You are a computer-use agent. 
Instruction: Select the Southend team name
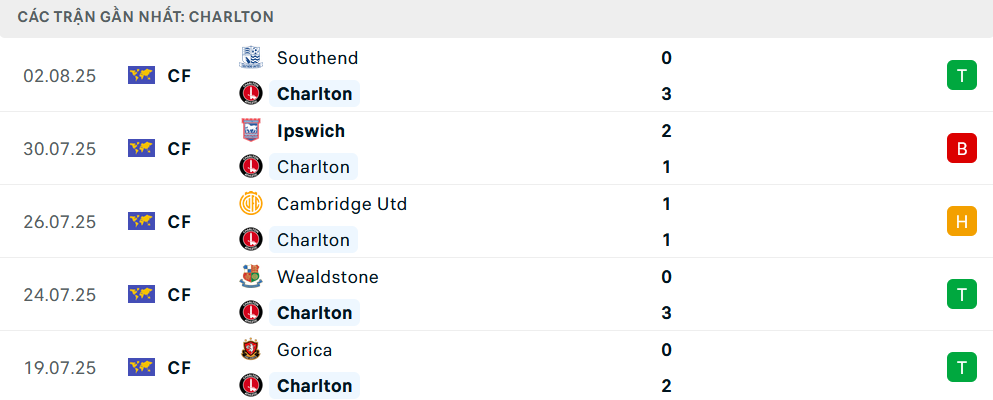(x=317, y=58)
